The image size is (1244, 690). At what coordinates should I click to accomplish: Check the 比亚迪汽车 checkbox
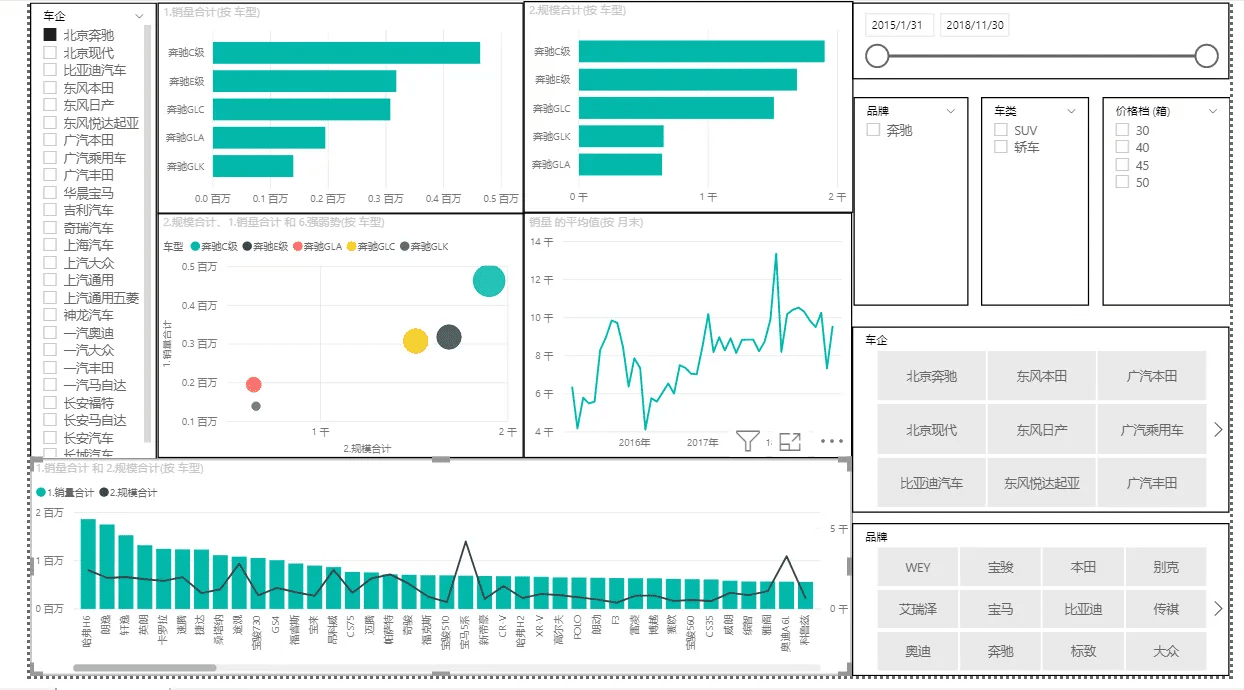tap(50, 70)
